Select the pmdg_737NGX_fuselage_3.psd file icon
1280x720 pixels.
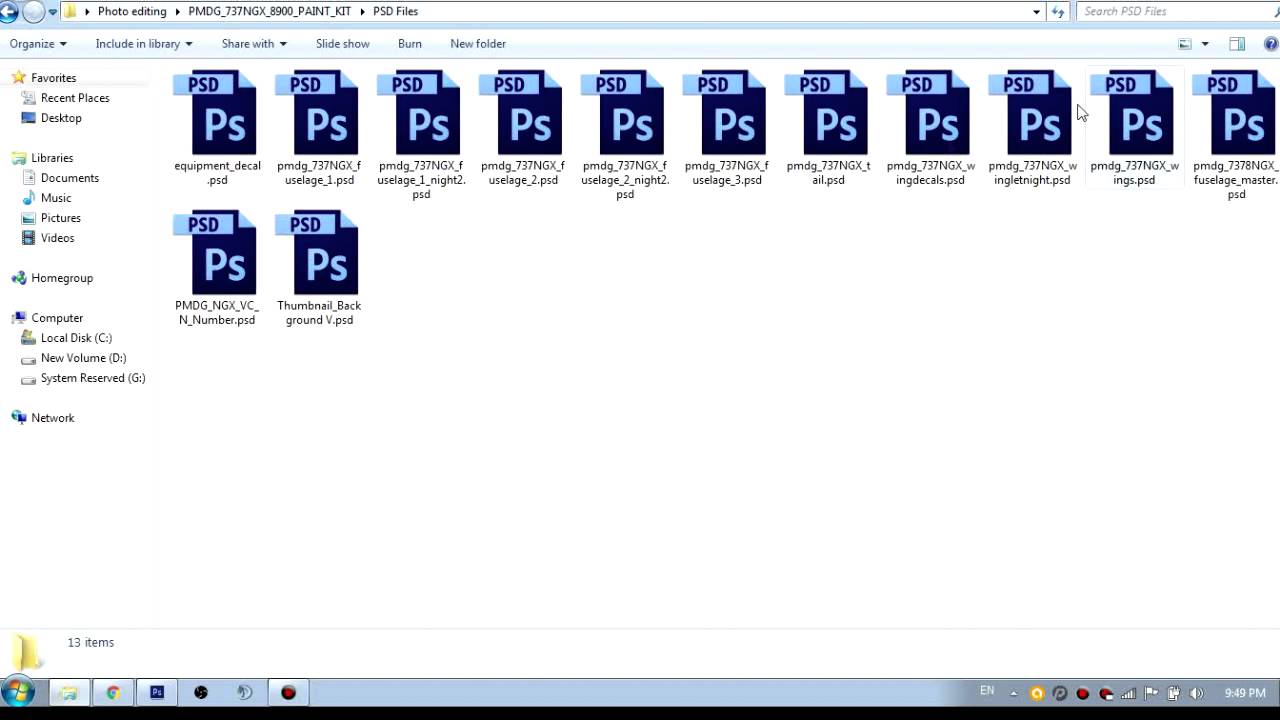coord(727,113)
